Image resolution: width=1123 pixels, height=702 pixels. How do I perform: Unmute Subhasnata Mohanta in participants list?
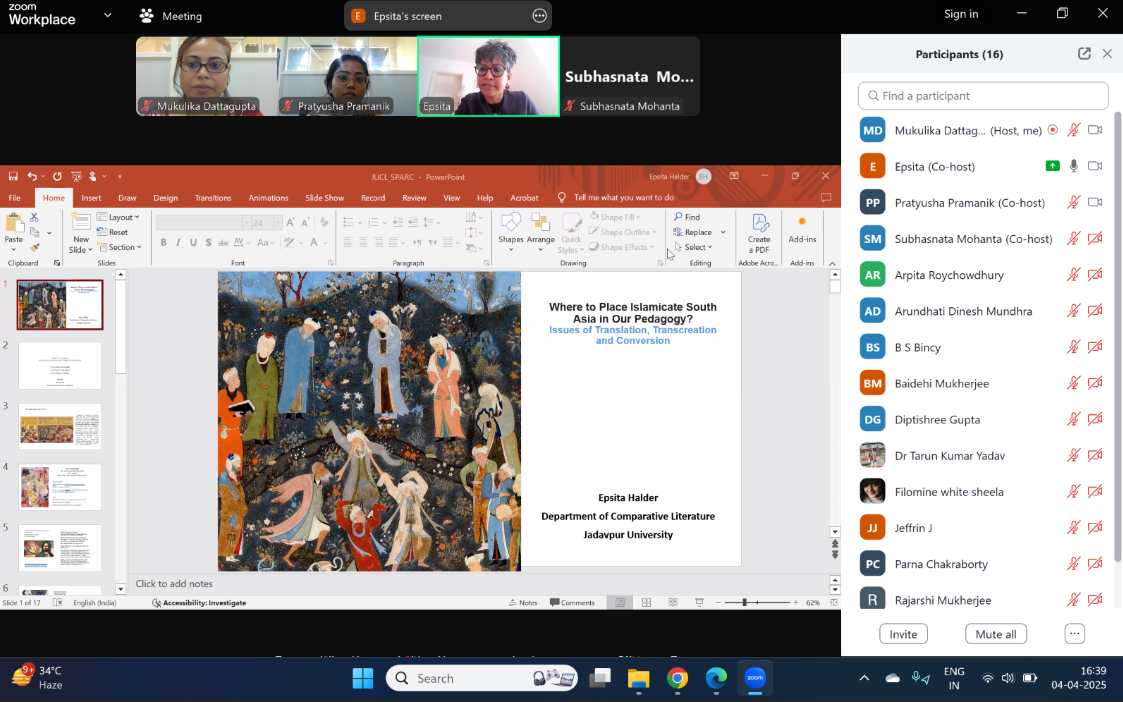[x=1074, y=239]
